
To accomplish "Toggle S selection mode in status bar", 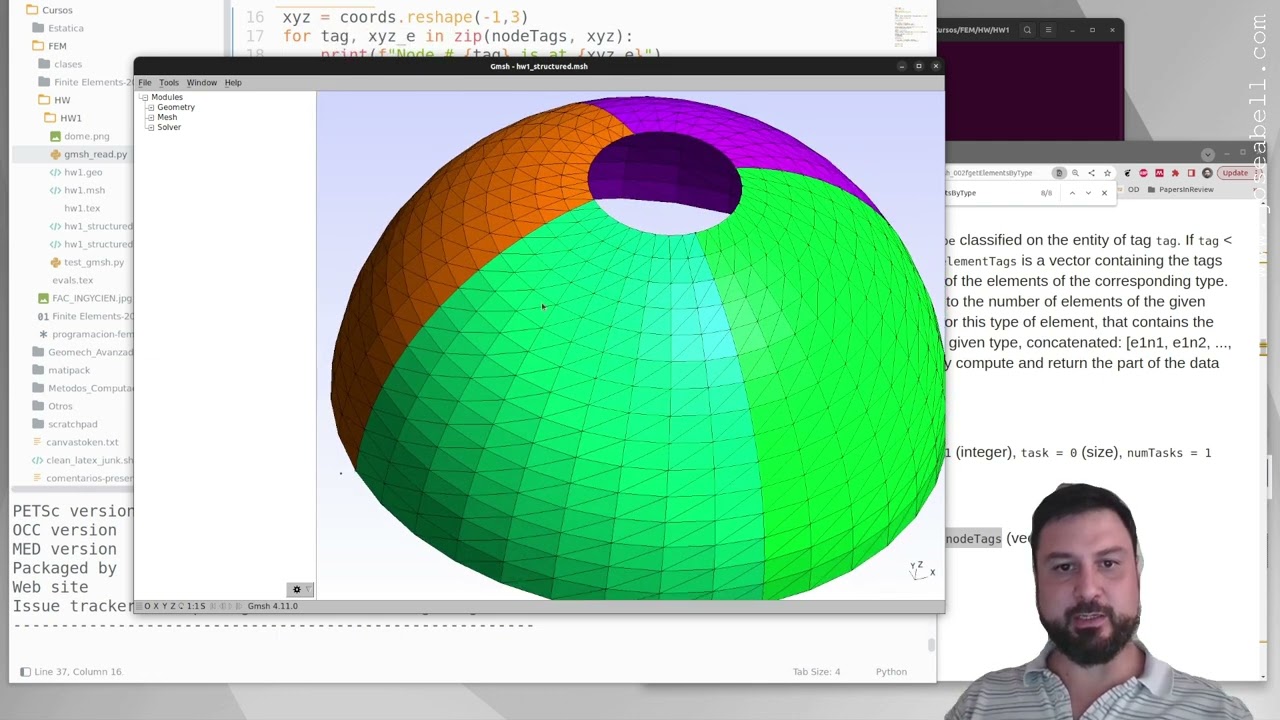I will pos(203,606).
